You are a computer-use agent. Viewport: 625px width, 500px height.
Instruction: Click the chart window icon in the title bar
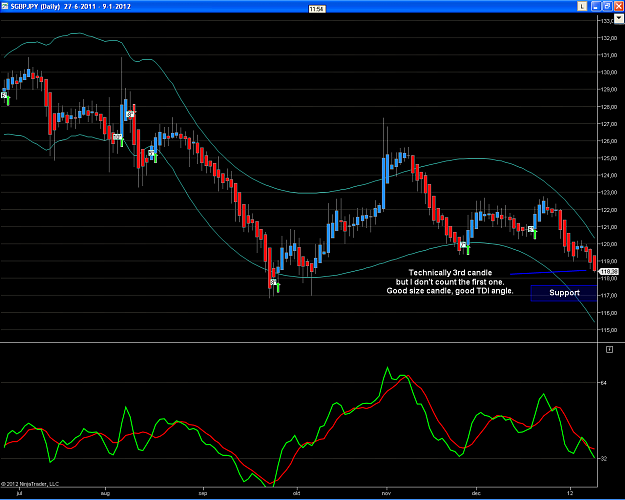[5, 6]
